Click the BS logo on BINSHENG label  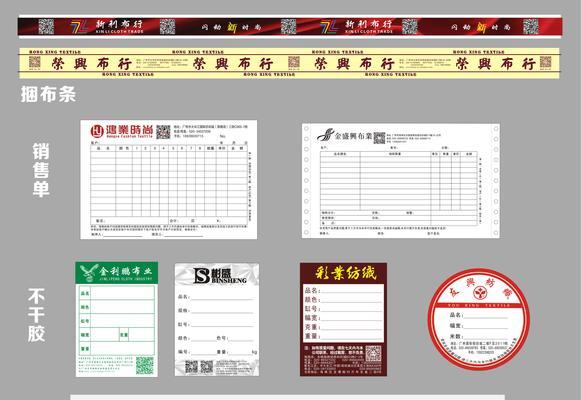click(202, 276)
